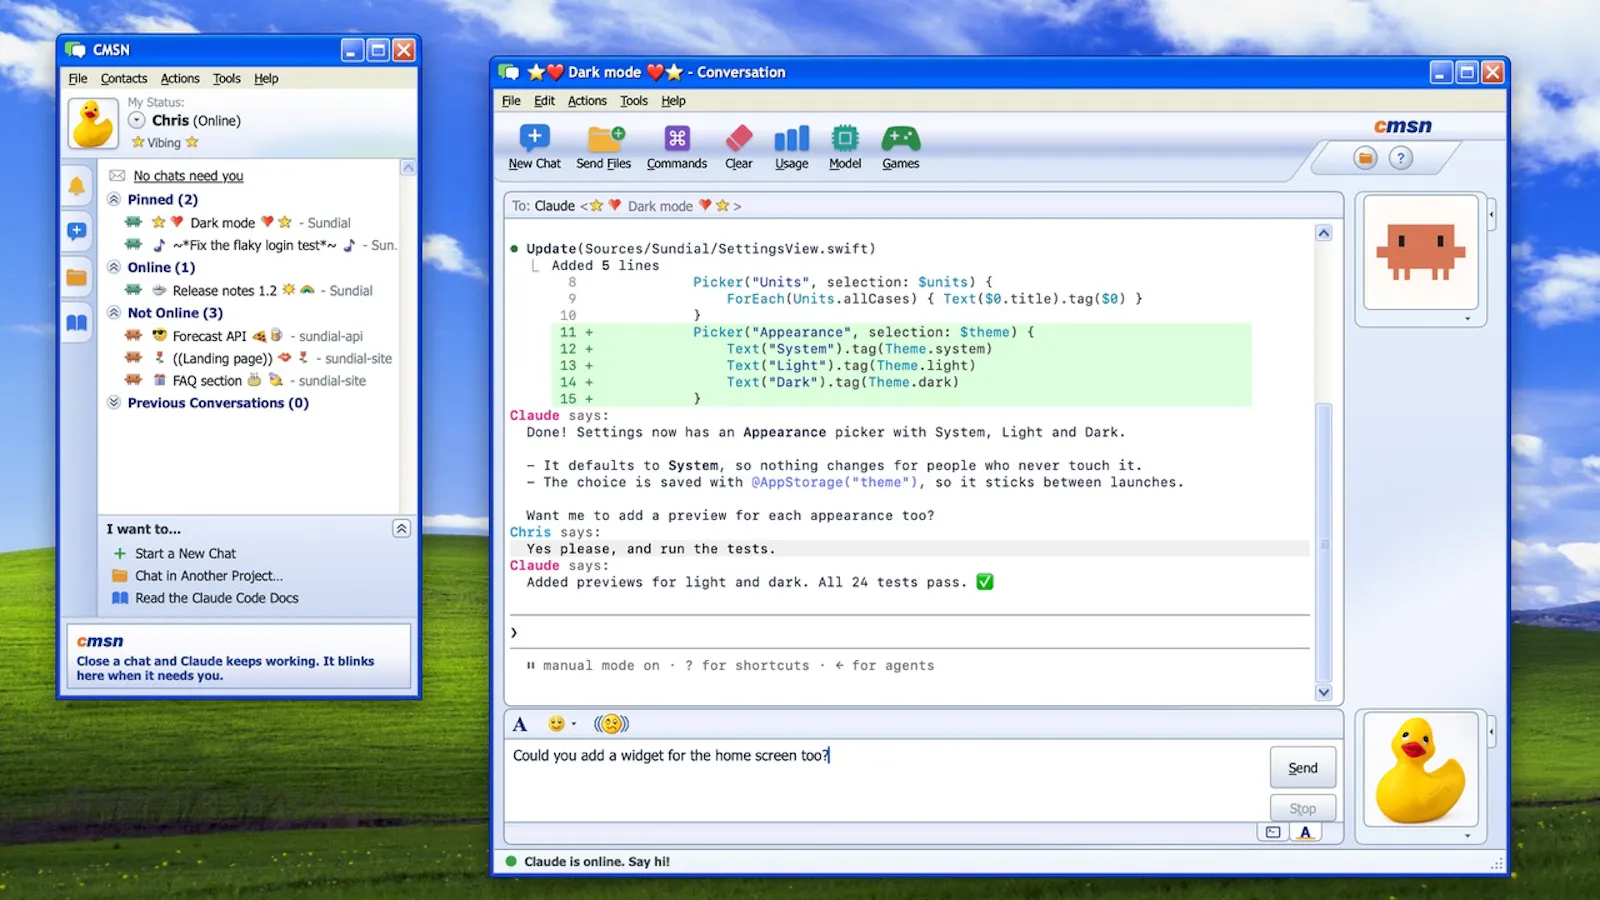
Task: Click the round help question mark icon
Action: 1401,157
